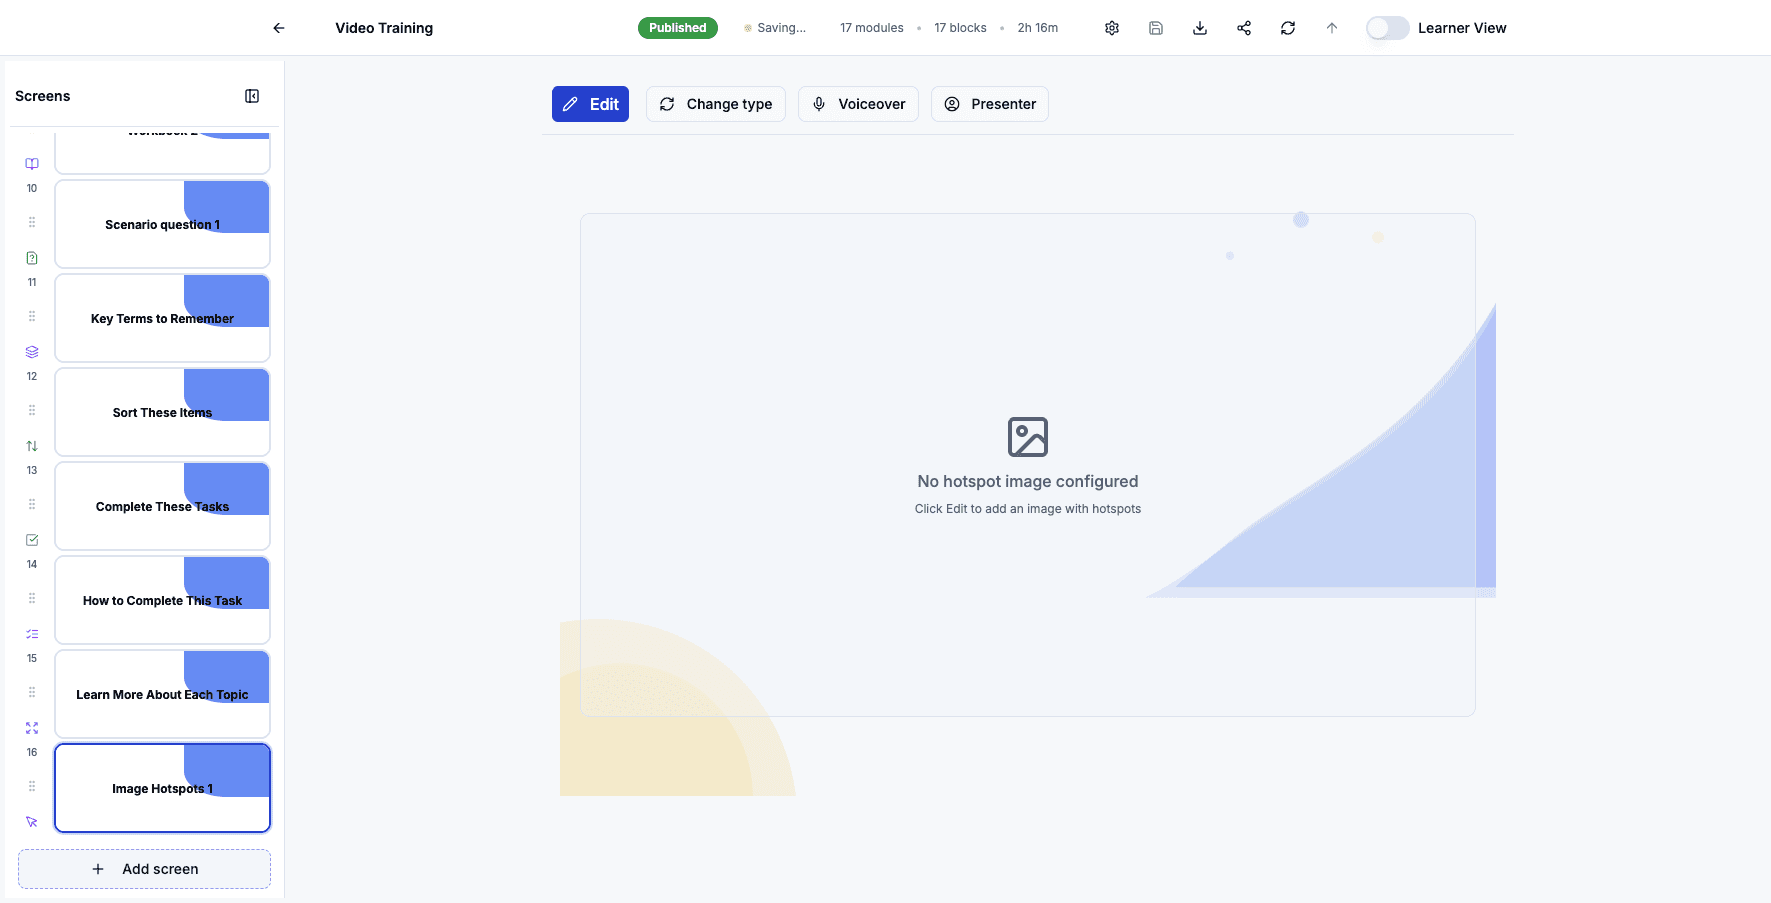Click the back arrow beside Video Training
Image resolution: width=1771 pixels, height=903 pixels.
[x=278, y=27]
